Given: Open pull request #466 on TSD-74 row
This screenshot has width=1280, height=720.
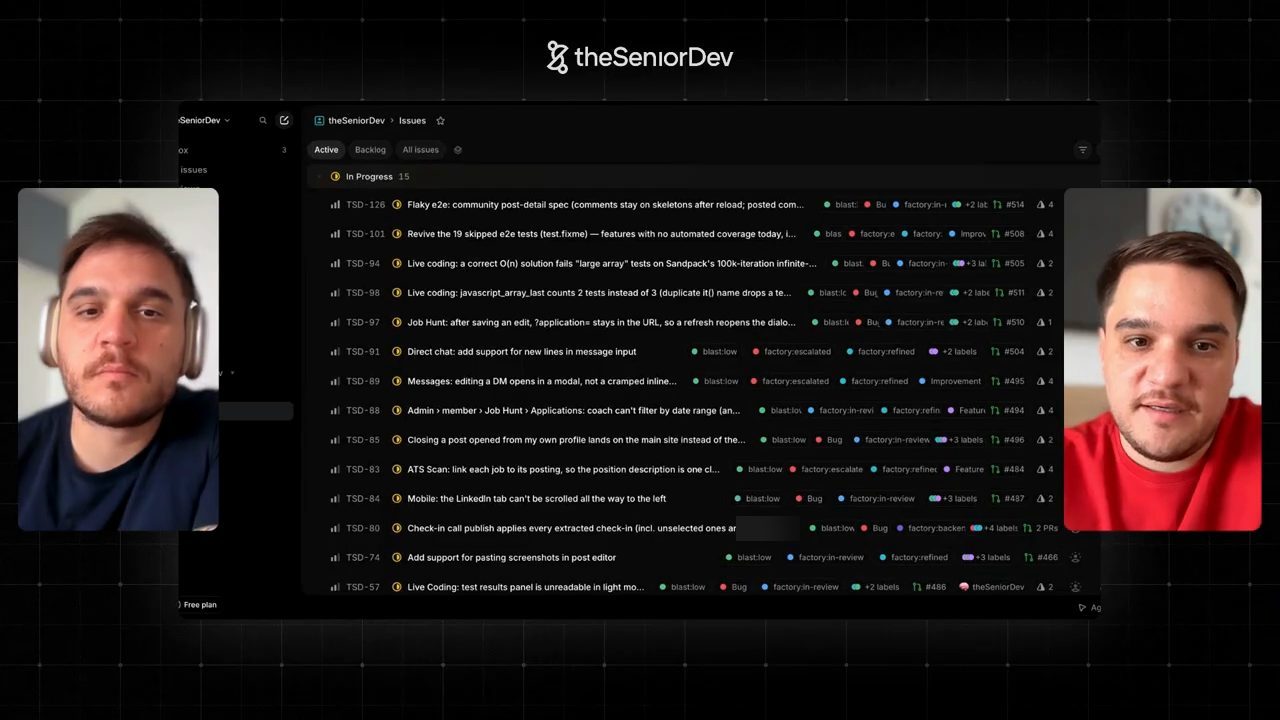Looking at the screenshot, I should (1041, 558).
